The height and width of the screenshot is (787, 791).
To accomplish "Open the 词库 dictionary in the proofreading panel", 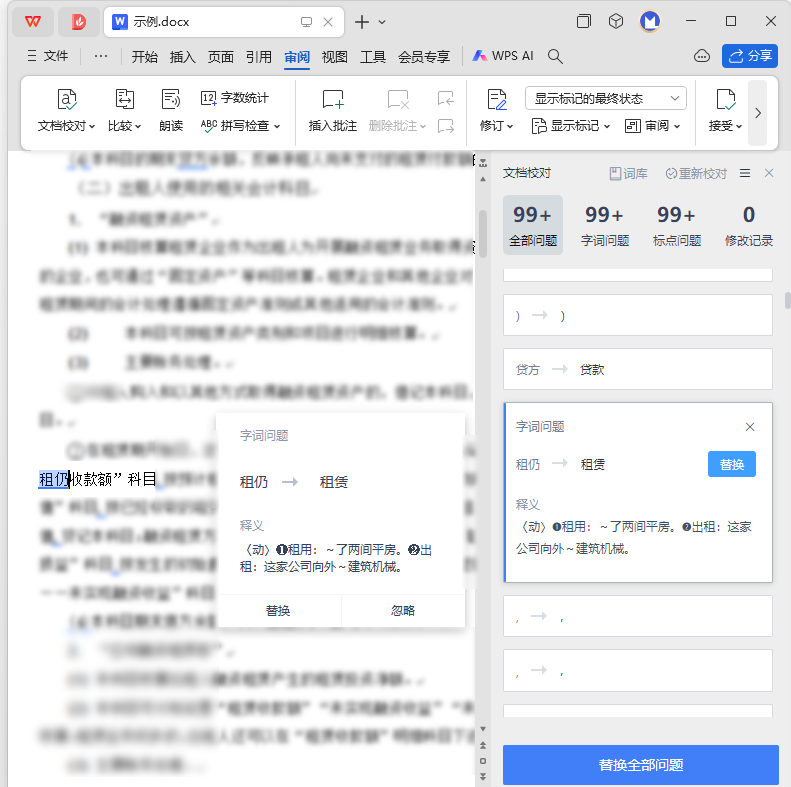I will tap(628, 174).
